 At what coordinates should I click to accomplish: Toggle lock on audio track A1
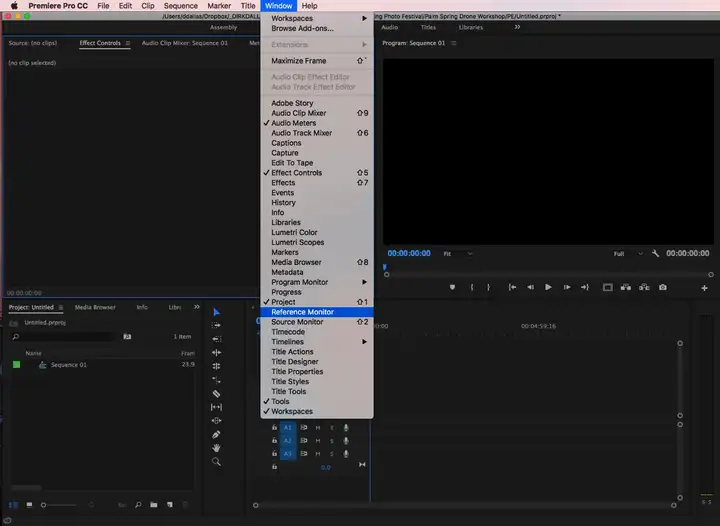tap(274, 427)
